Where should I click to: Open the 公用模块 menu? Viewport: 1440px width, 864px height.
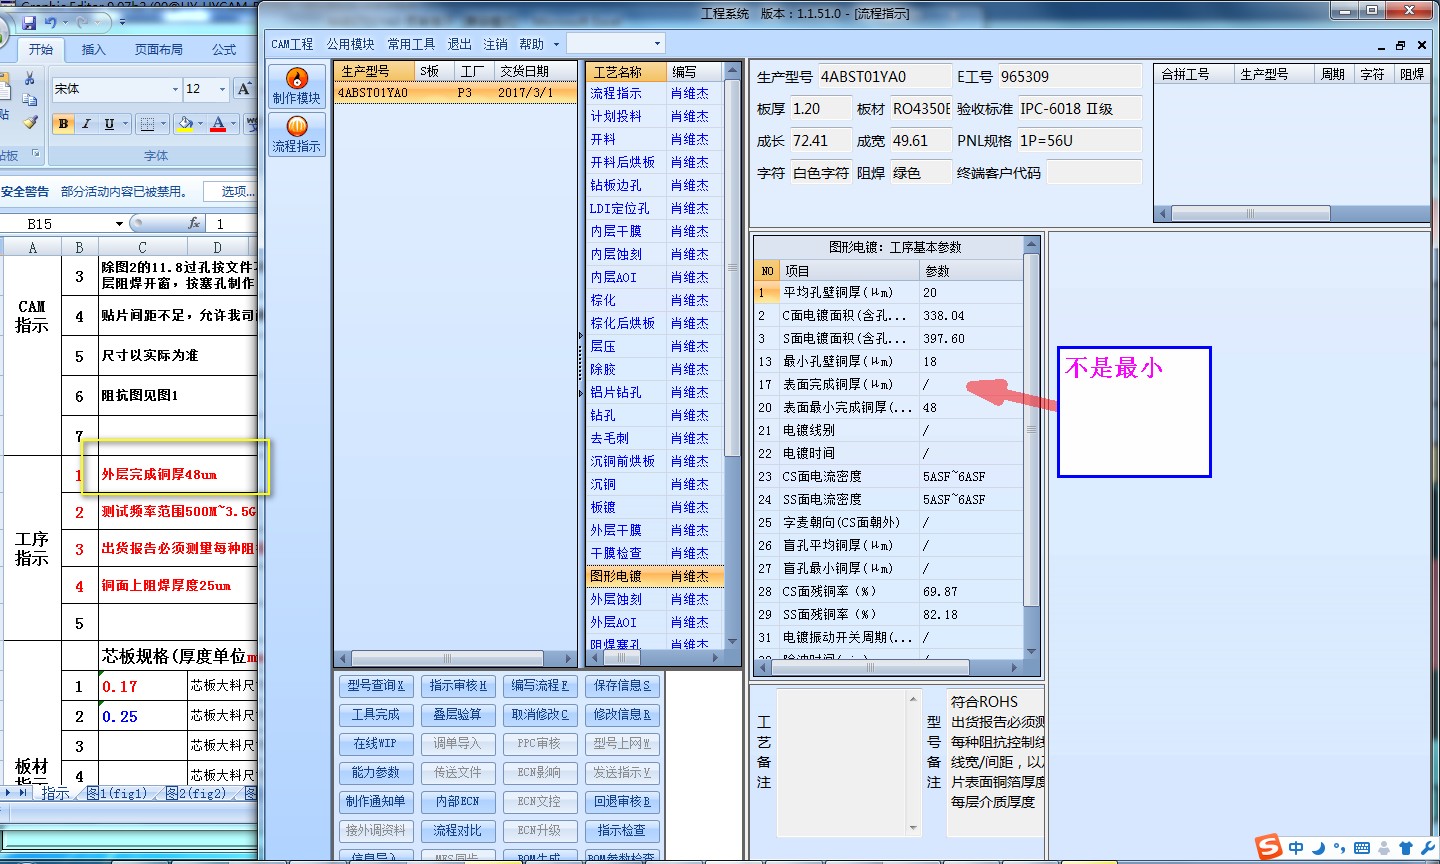[350, 44]
